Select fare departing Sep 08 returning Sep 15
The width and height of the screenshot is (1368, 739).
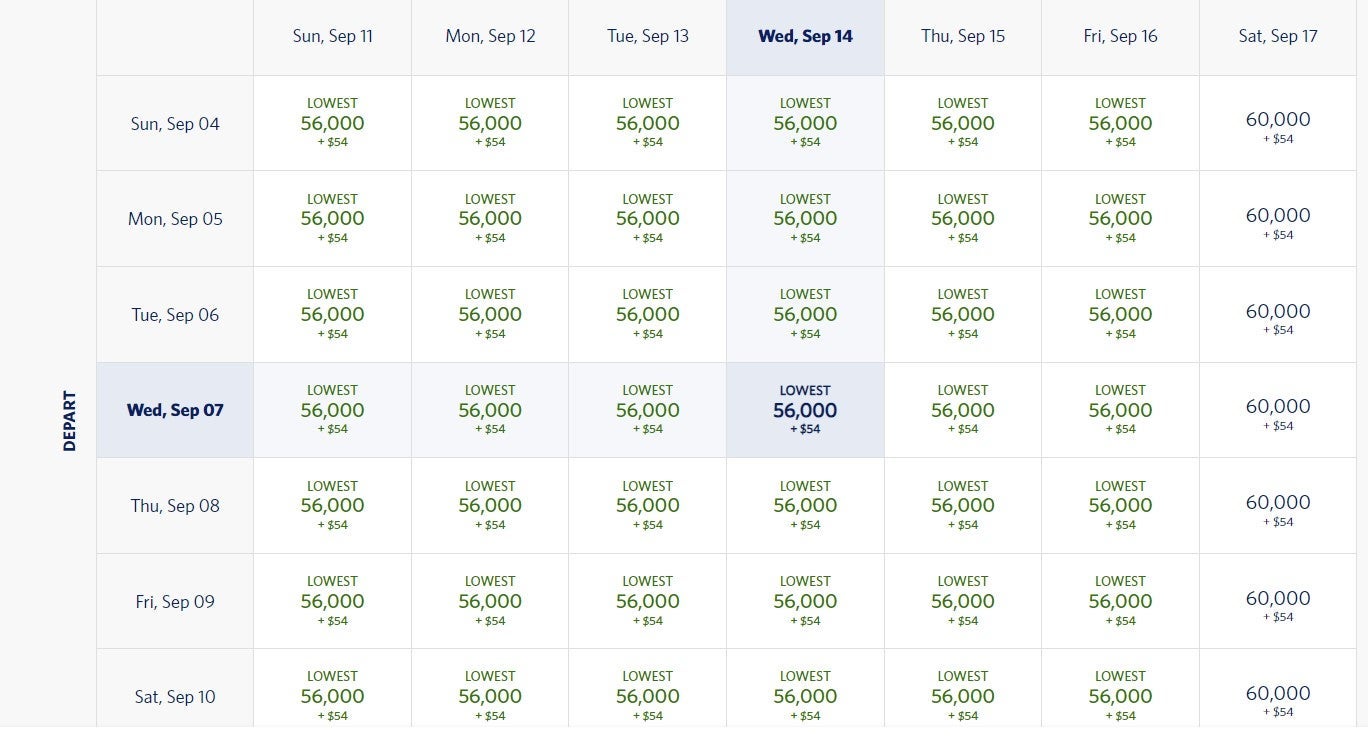click(x=962, y=505)
